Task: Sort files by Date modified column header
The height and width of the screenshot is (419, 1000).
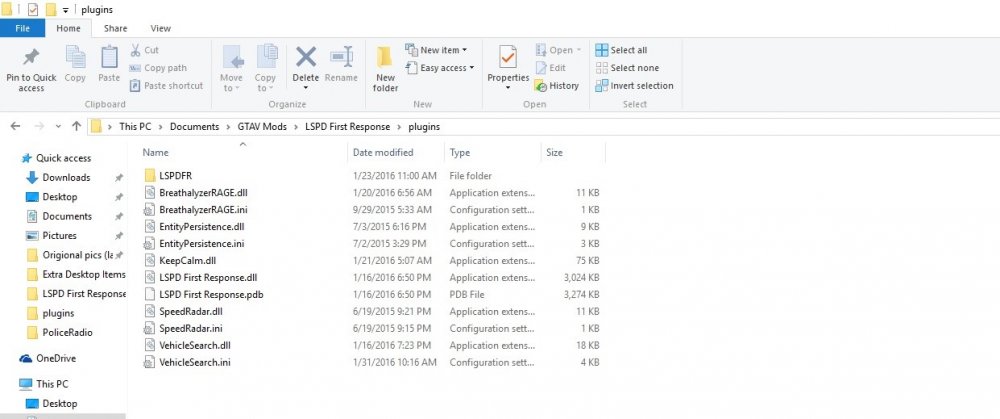Action: point(383,152)
